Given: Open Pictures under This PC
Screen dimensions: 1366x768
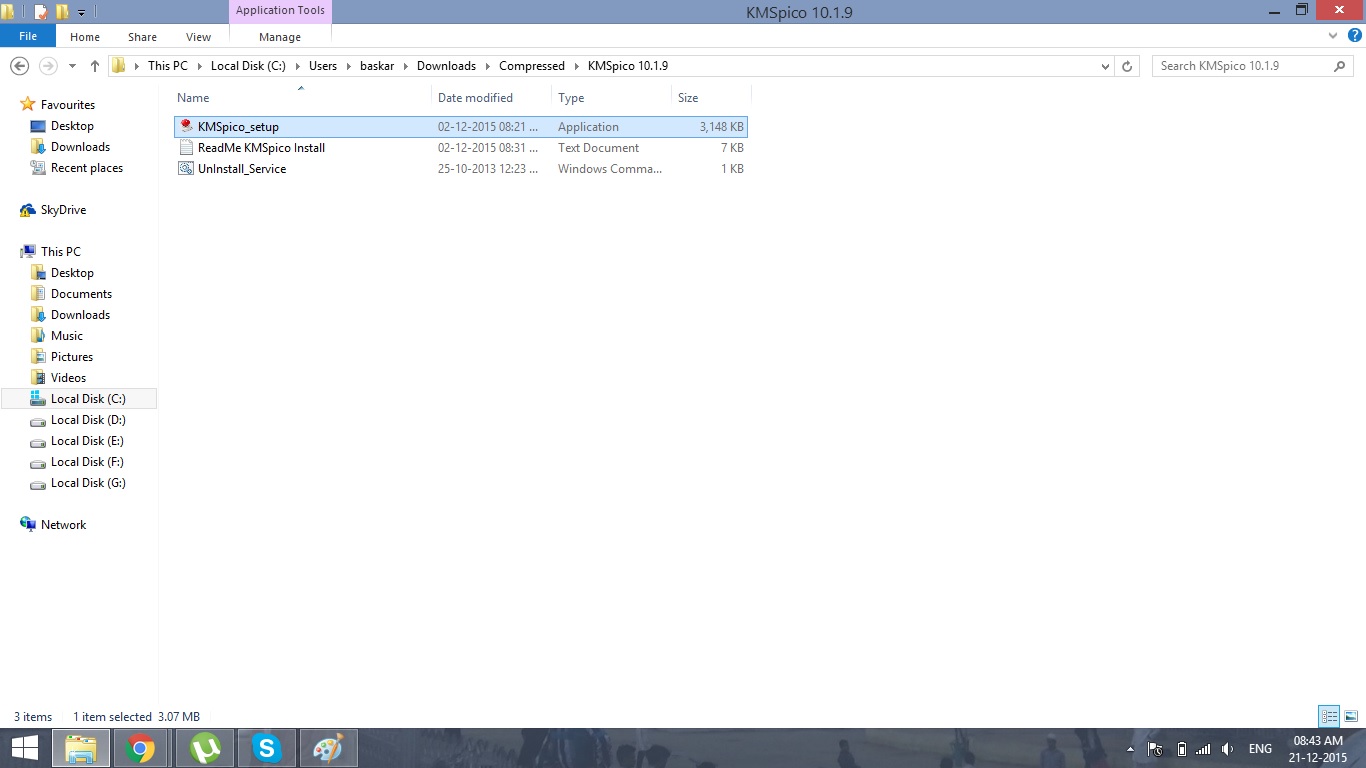Looking at the screenshot, I should pos(72,357).
